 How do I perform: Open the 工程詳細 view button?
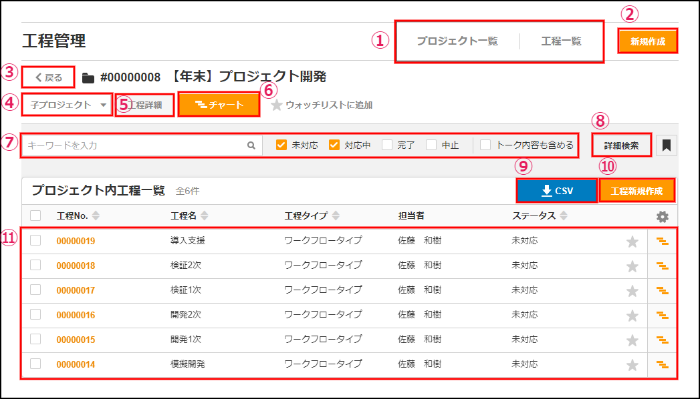pos(145,106)
